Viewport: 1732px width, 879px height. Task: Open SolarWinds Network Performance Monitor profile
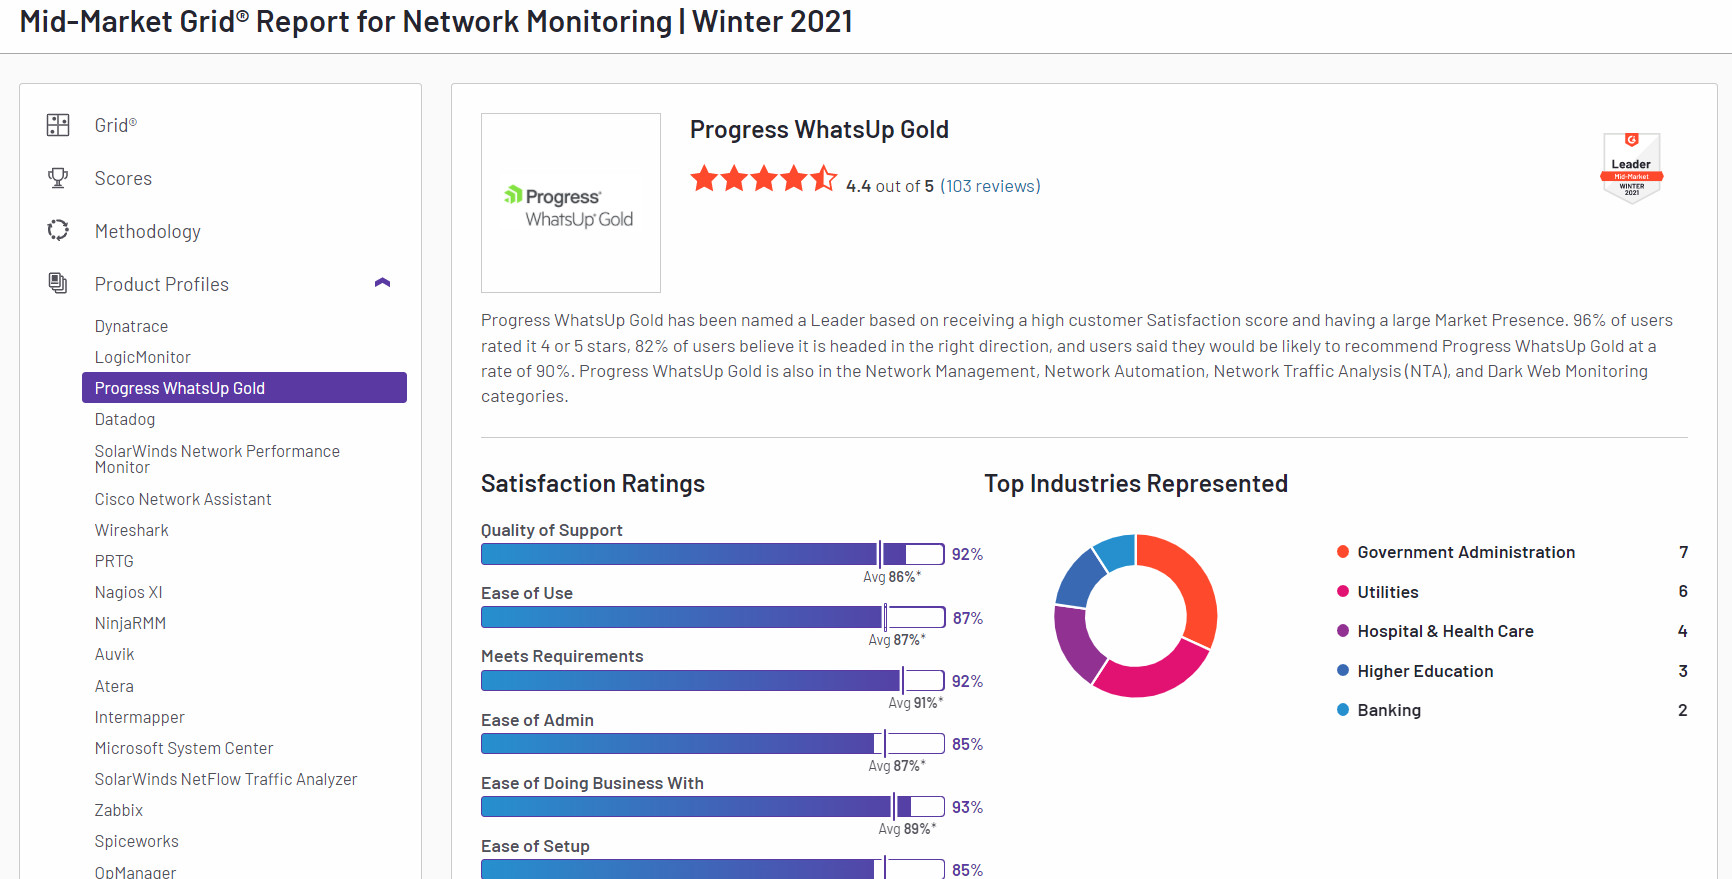217,459
